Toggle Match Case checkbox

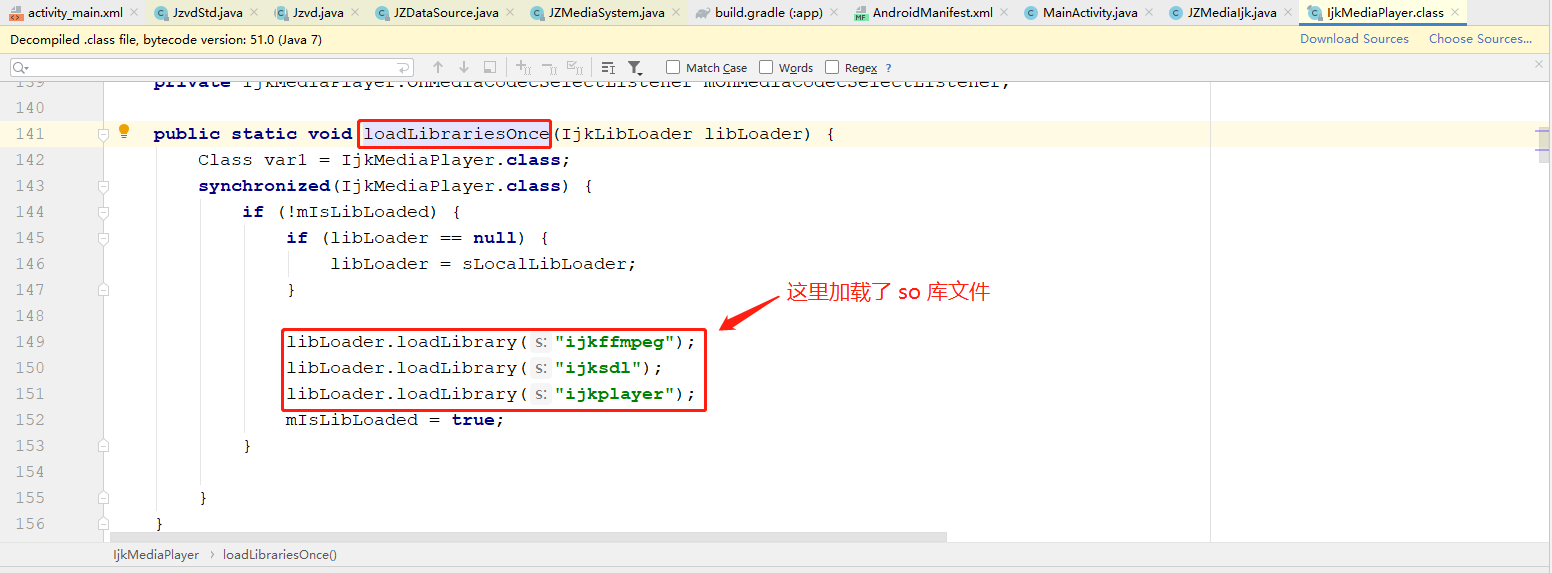[x=673, y=67]
